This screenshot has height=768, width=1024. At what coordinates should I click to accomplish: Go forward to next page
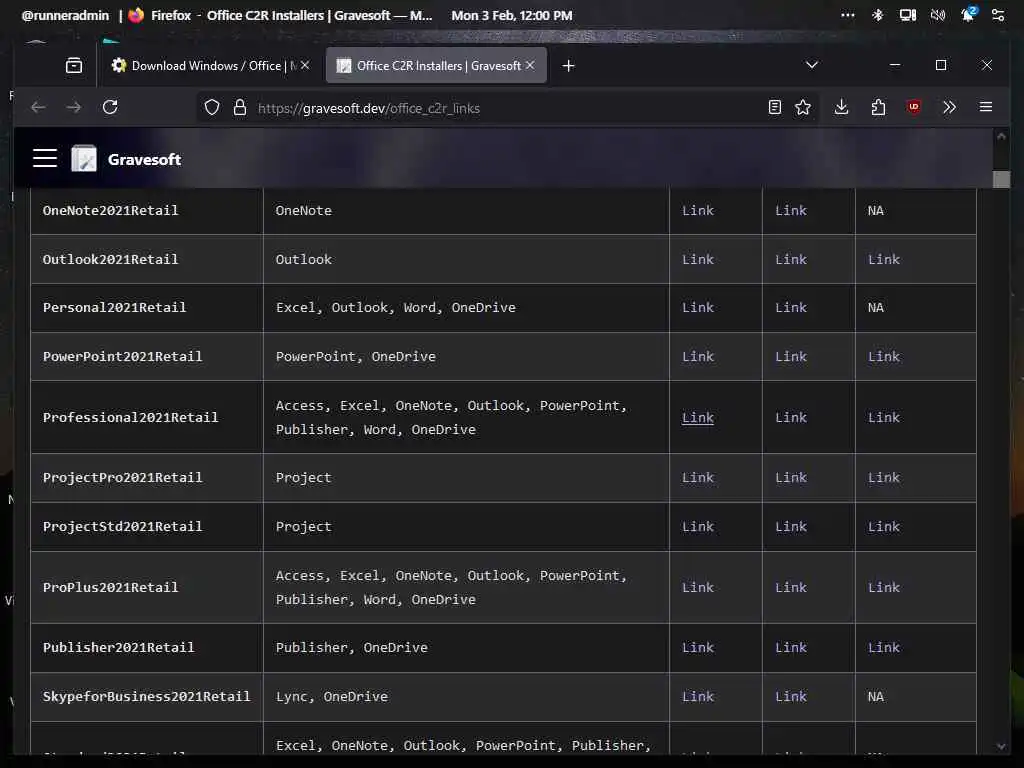pos(74,108)
